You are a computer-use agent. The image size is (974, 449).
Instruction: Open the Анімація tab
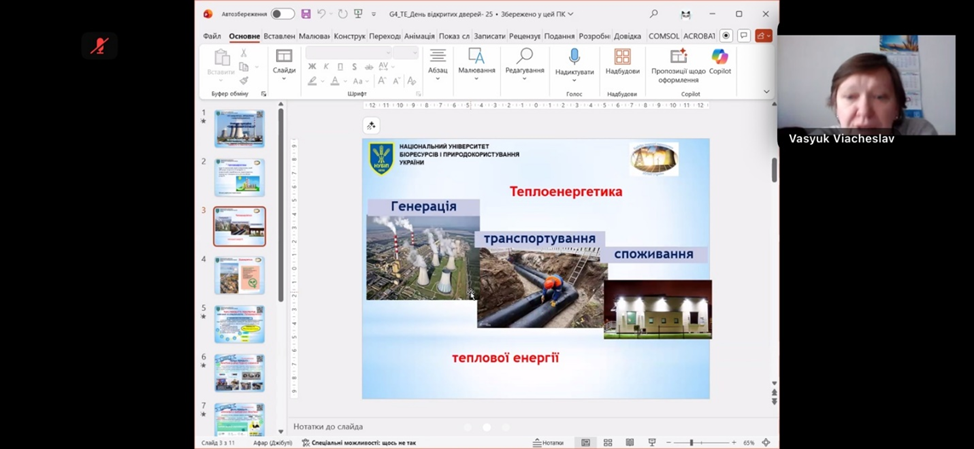[419, 36]
